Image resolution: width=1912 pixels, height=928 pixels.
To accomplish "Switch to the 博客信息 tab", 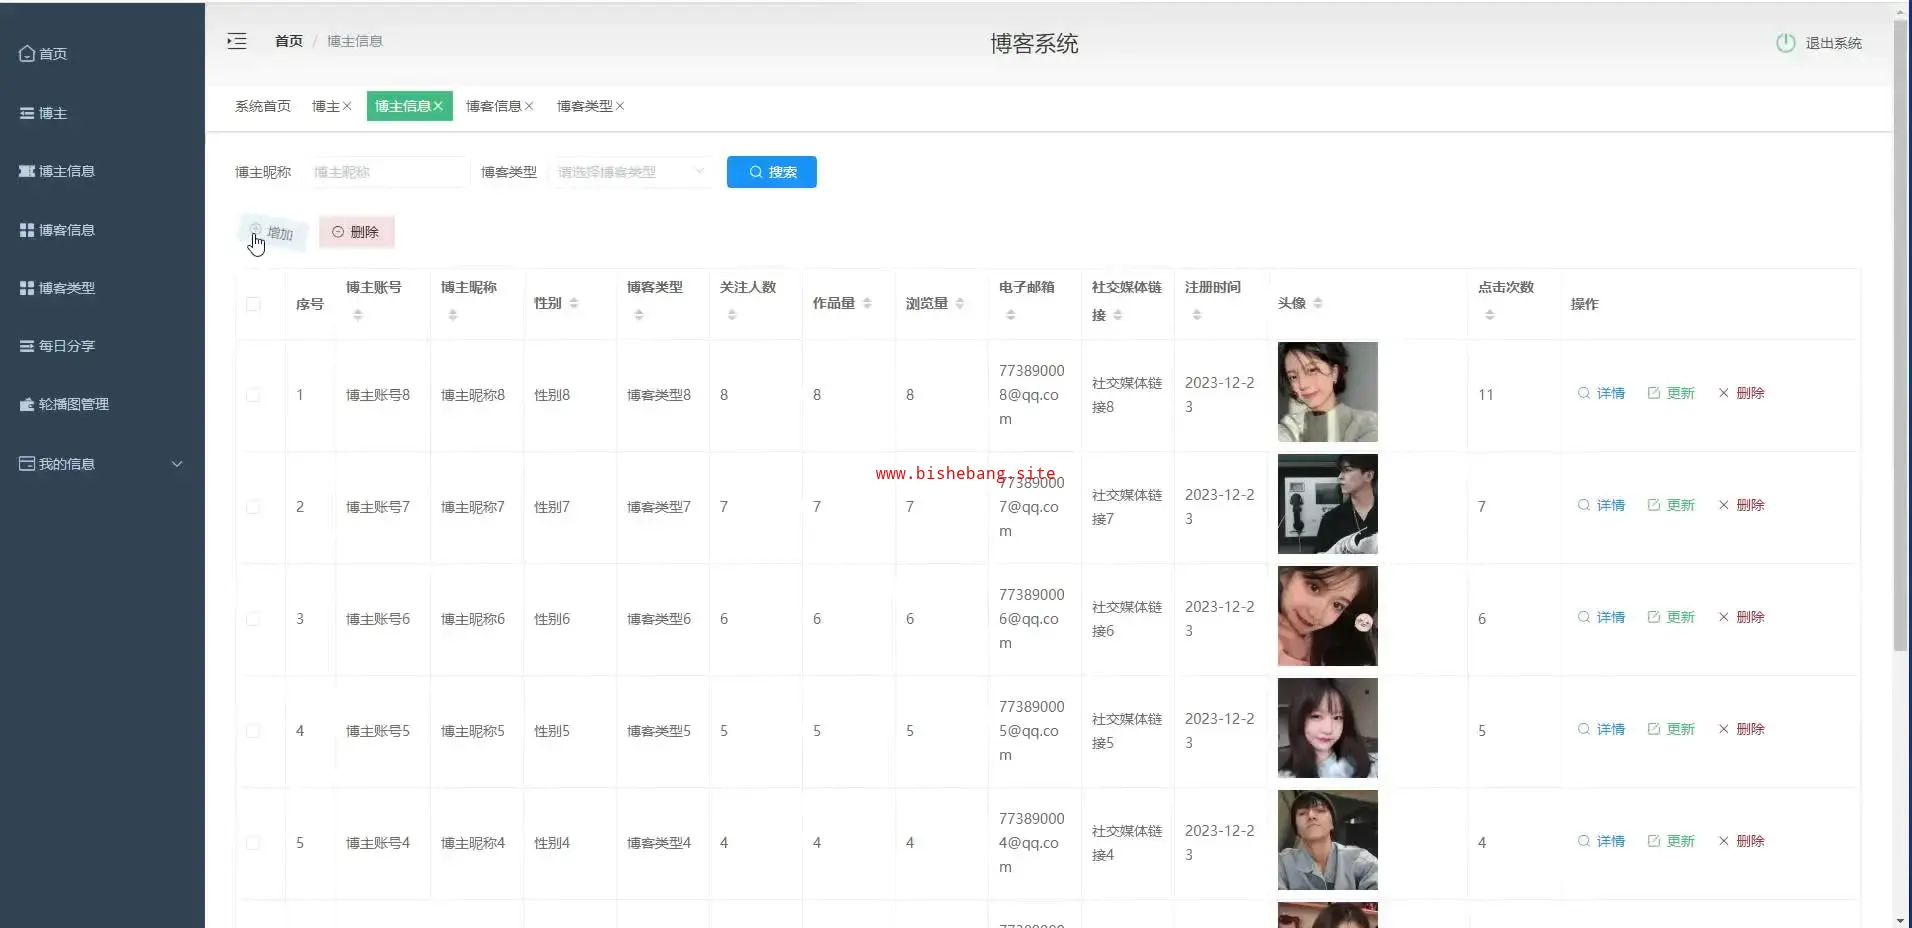I will pos(493,106).
